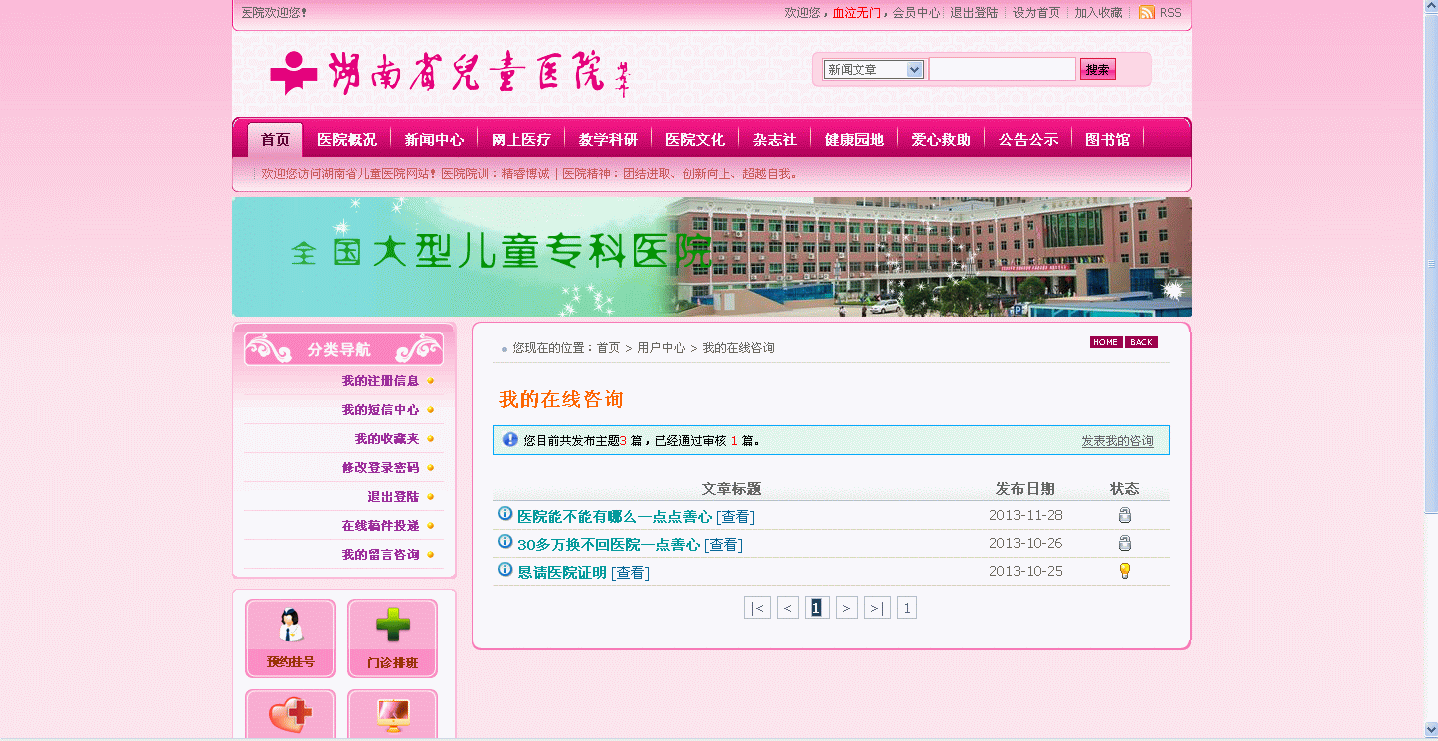Screen dimensions: 1438x741
Task: Click the BACK icon button
Action: click(x=1141, y=342)
